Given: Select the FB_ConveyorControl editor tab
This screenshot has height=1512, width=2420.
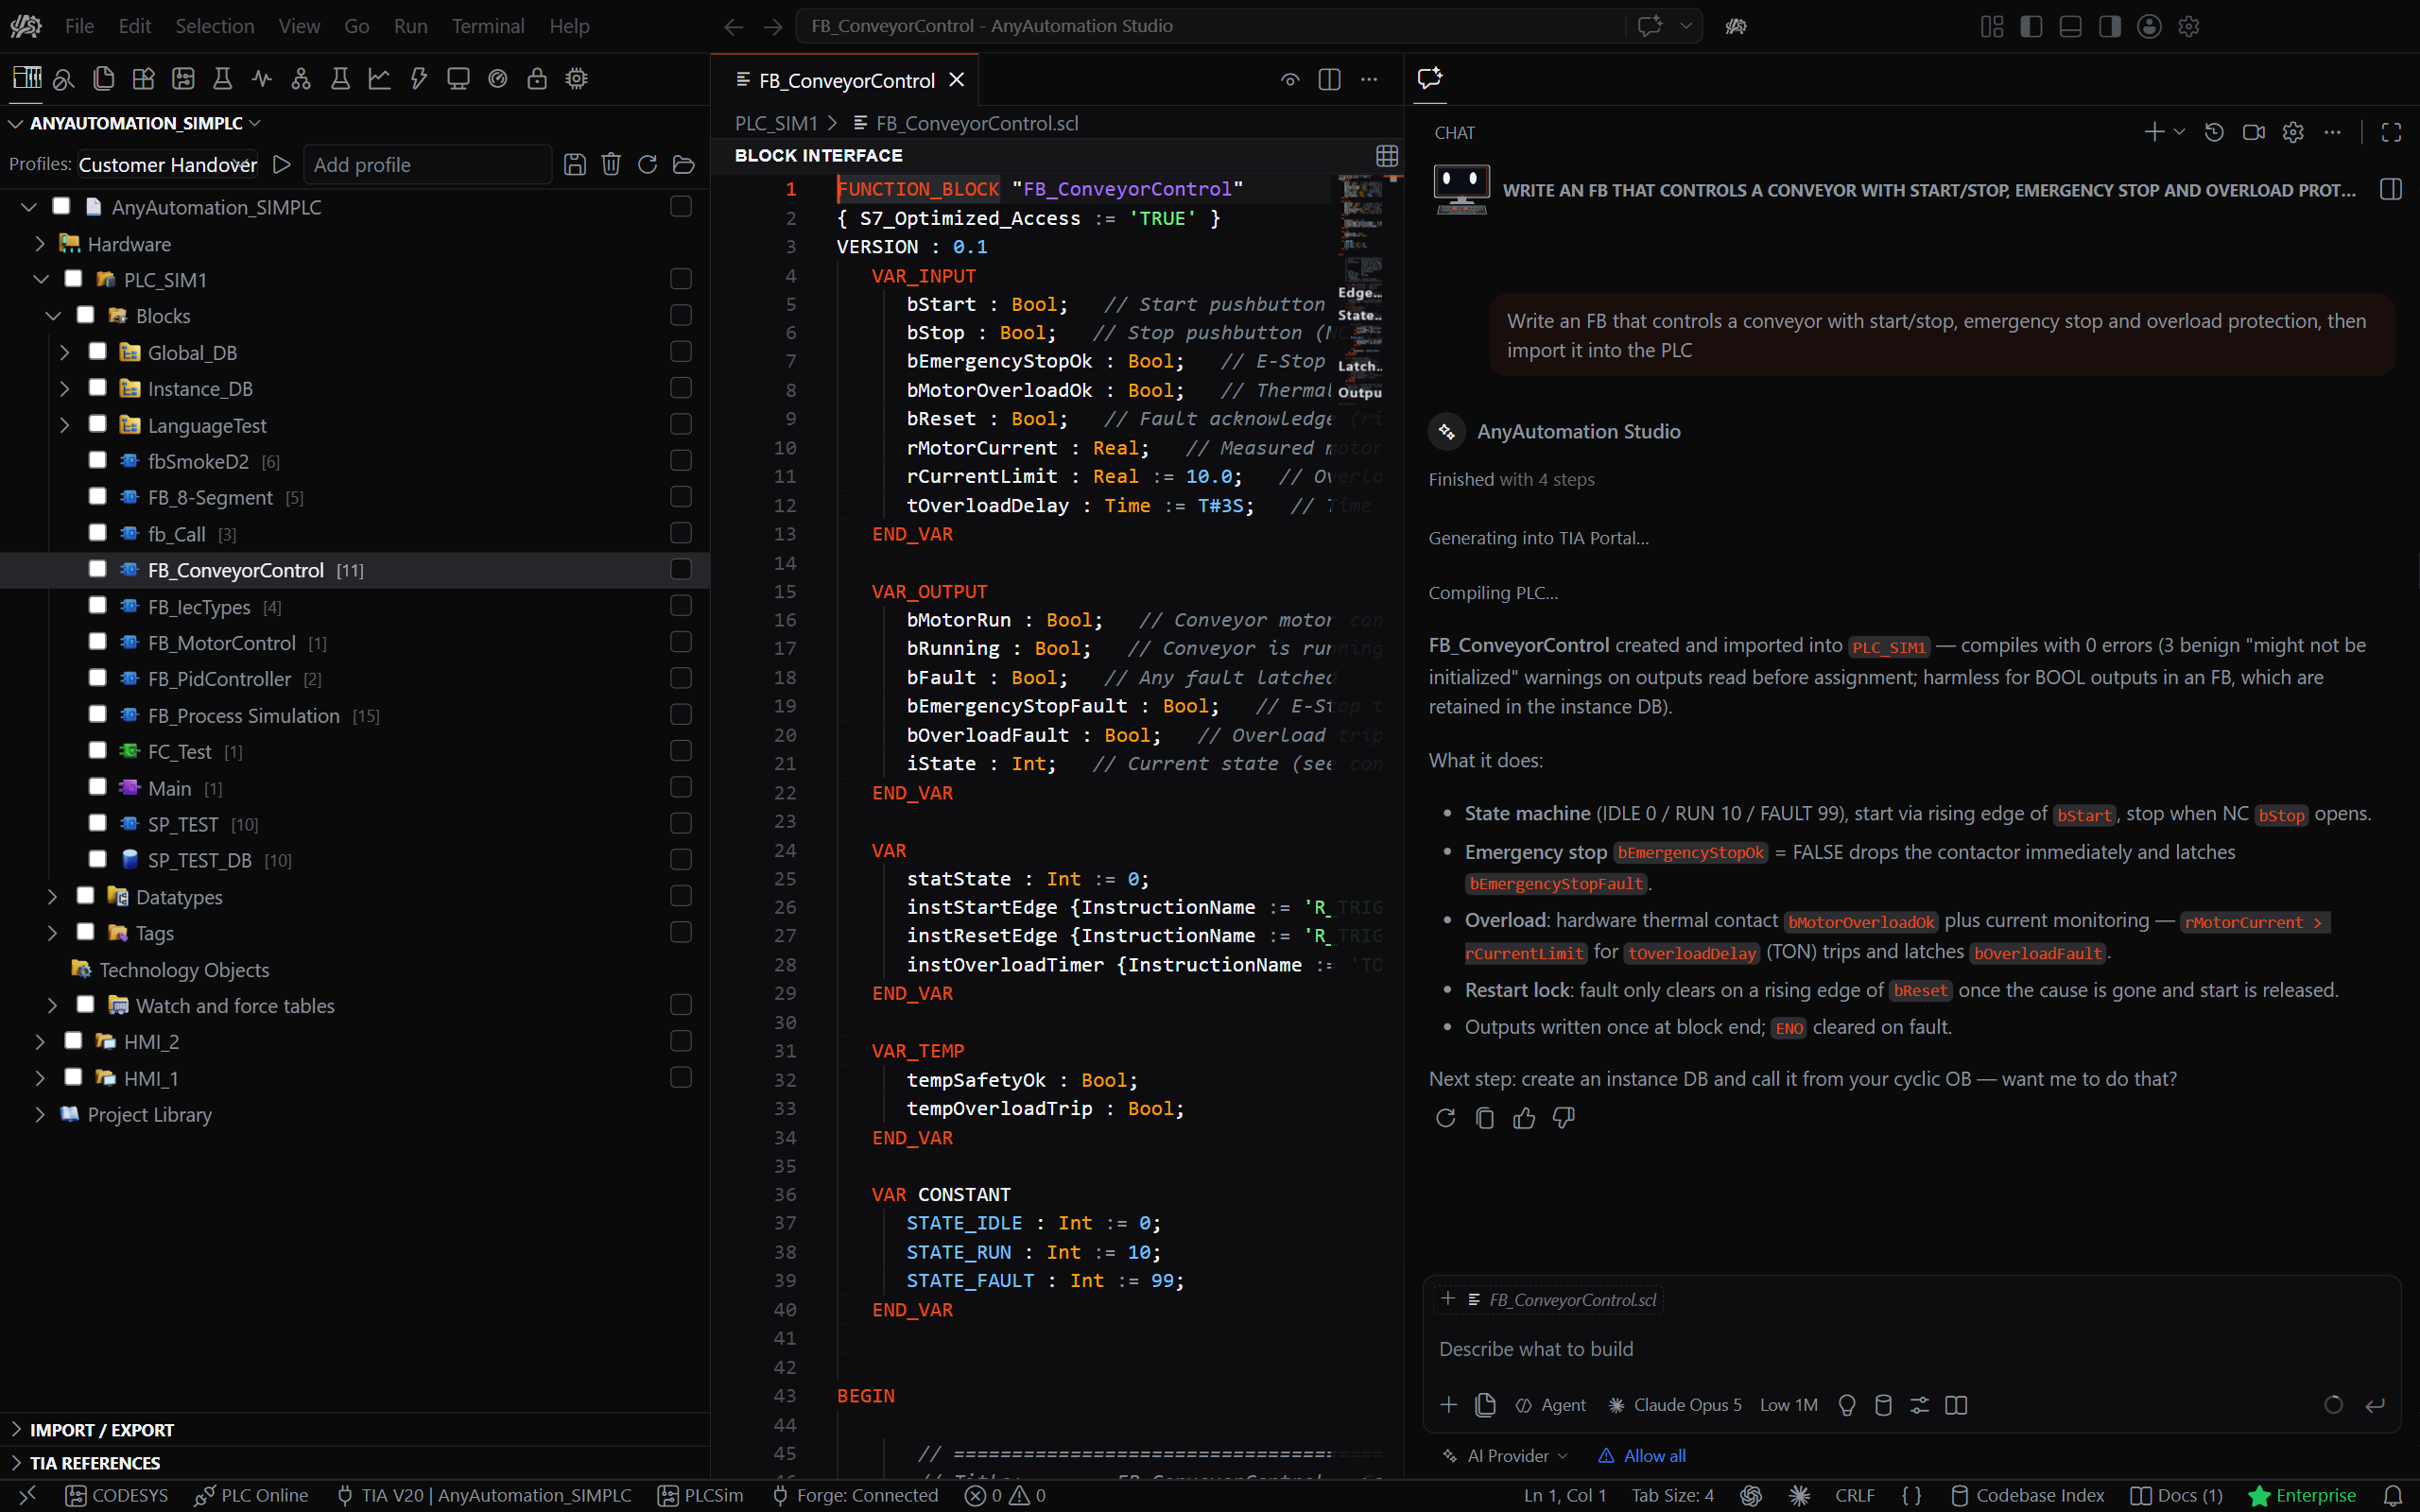Looking at the screenshot, I should click(846, 80).
